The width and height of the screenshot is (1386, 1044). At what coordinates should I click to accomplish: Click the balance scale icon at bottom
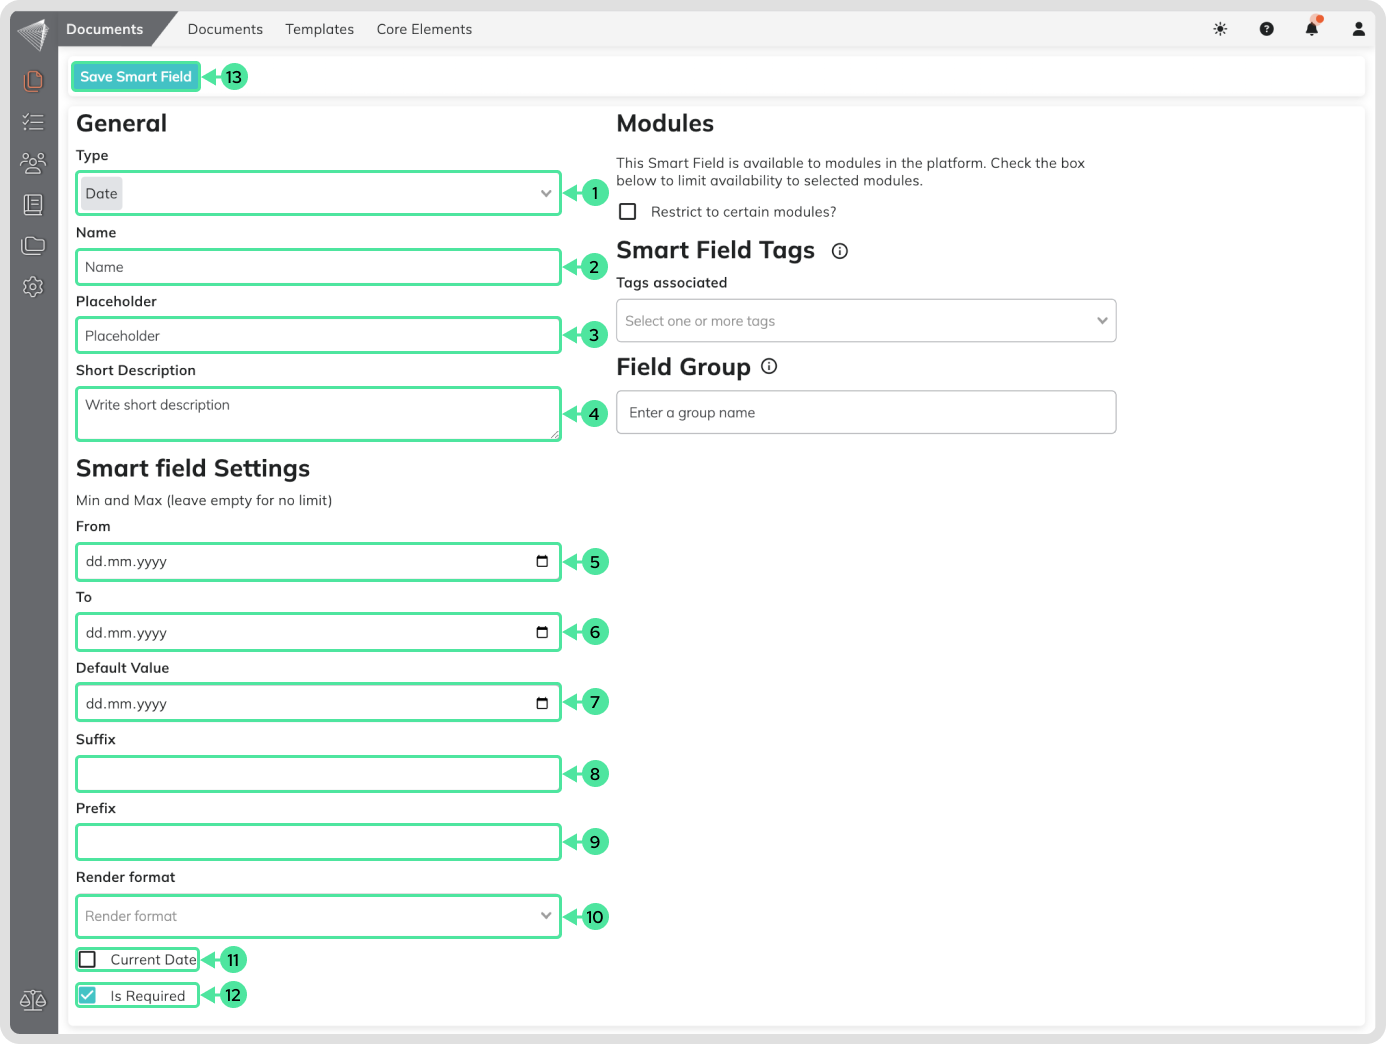[33, 1000]
